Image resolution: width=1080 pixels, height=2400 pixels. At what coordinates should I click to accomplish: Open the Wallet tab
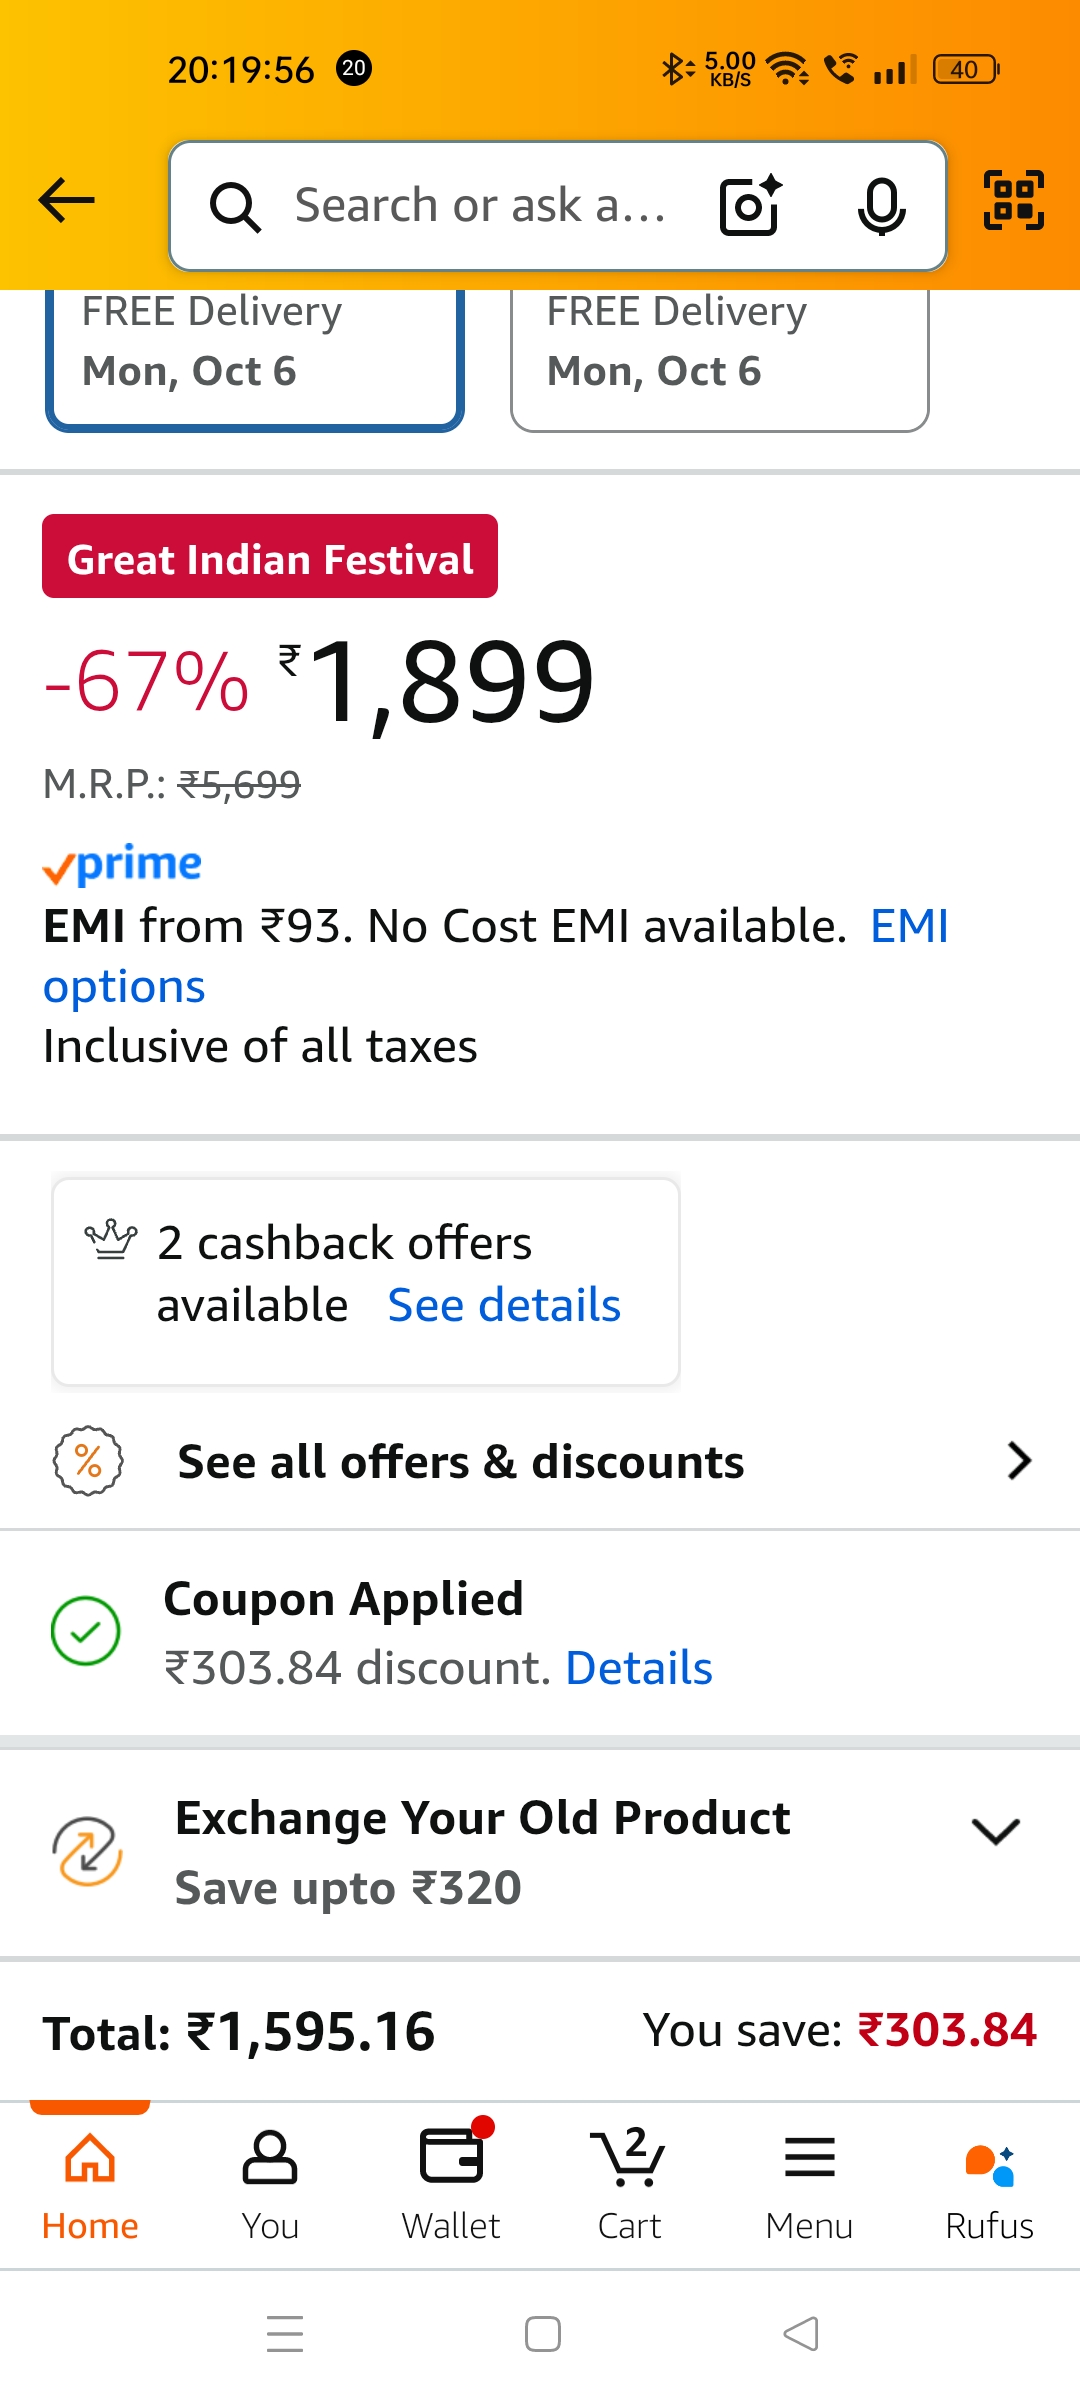451,2183
